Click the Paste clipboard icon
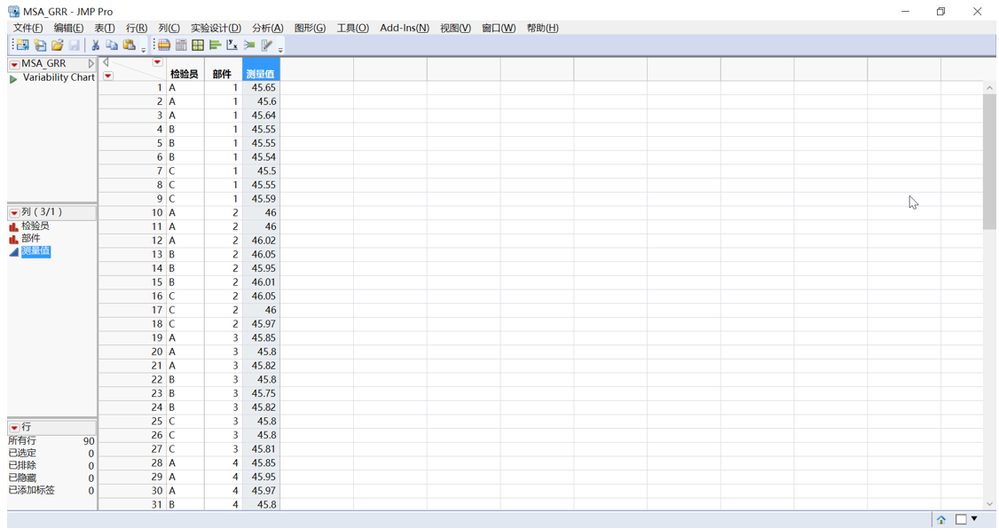 [x=129, y=45]
